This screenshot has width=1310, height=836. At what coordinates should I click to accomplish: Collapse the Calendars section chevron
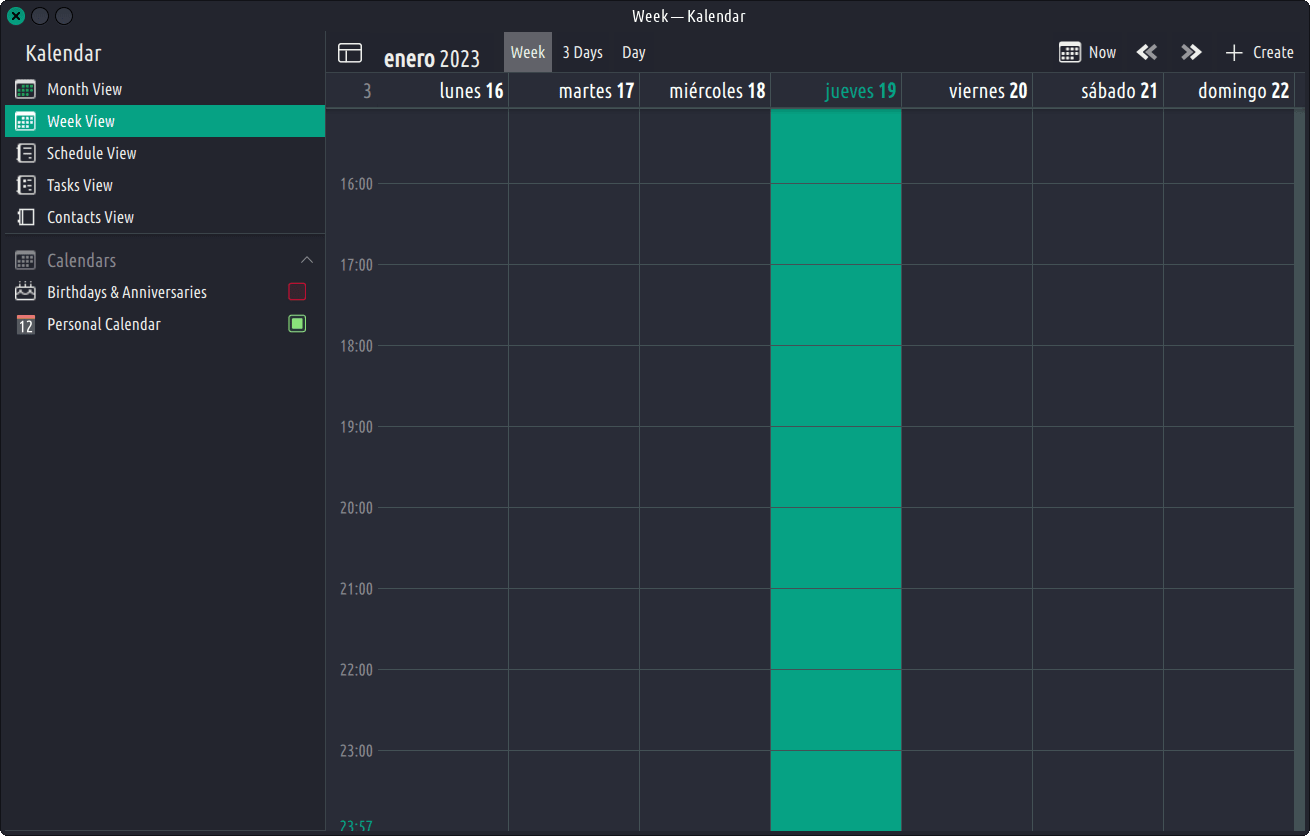[307, 260]
